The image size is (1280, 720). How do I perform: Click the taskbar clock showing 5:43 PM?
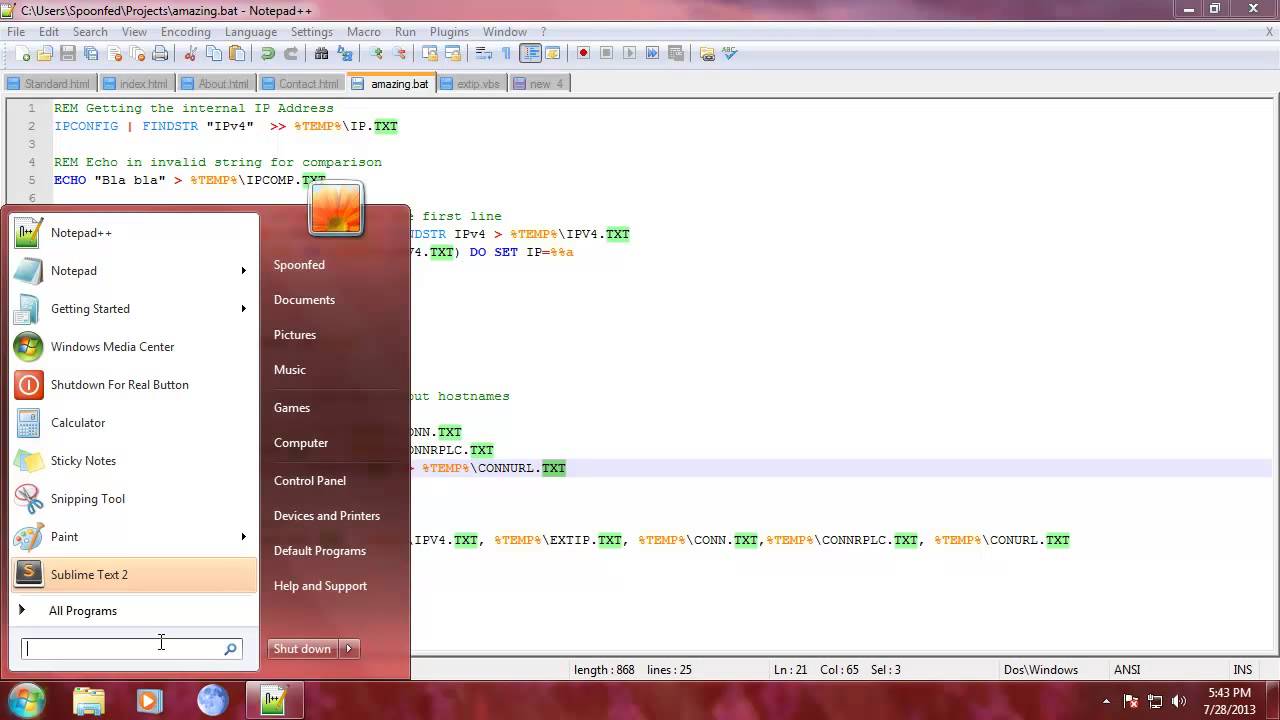(1229, 701)
